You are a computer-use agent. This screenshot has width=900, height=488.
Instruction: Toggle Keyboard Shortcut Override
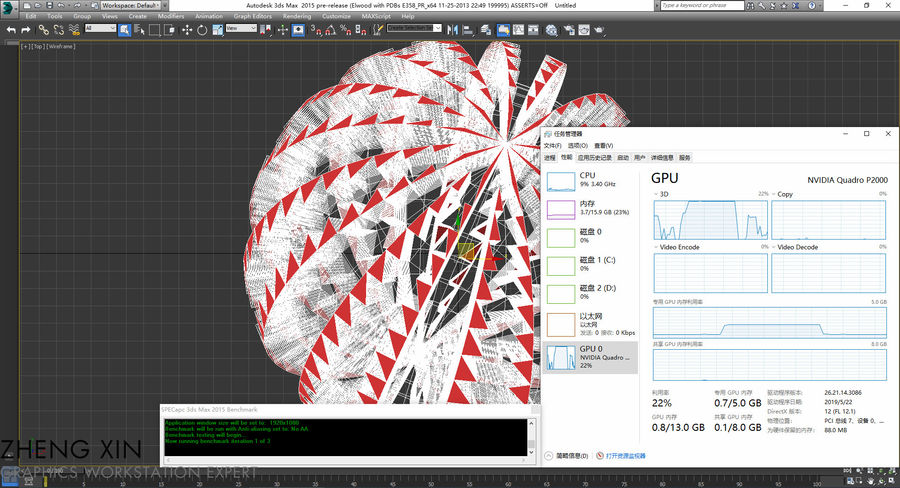pyautogui.click(x=298, y=30)
